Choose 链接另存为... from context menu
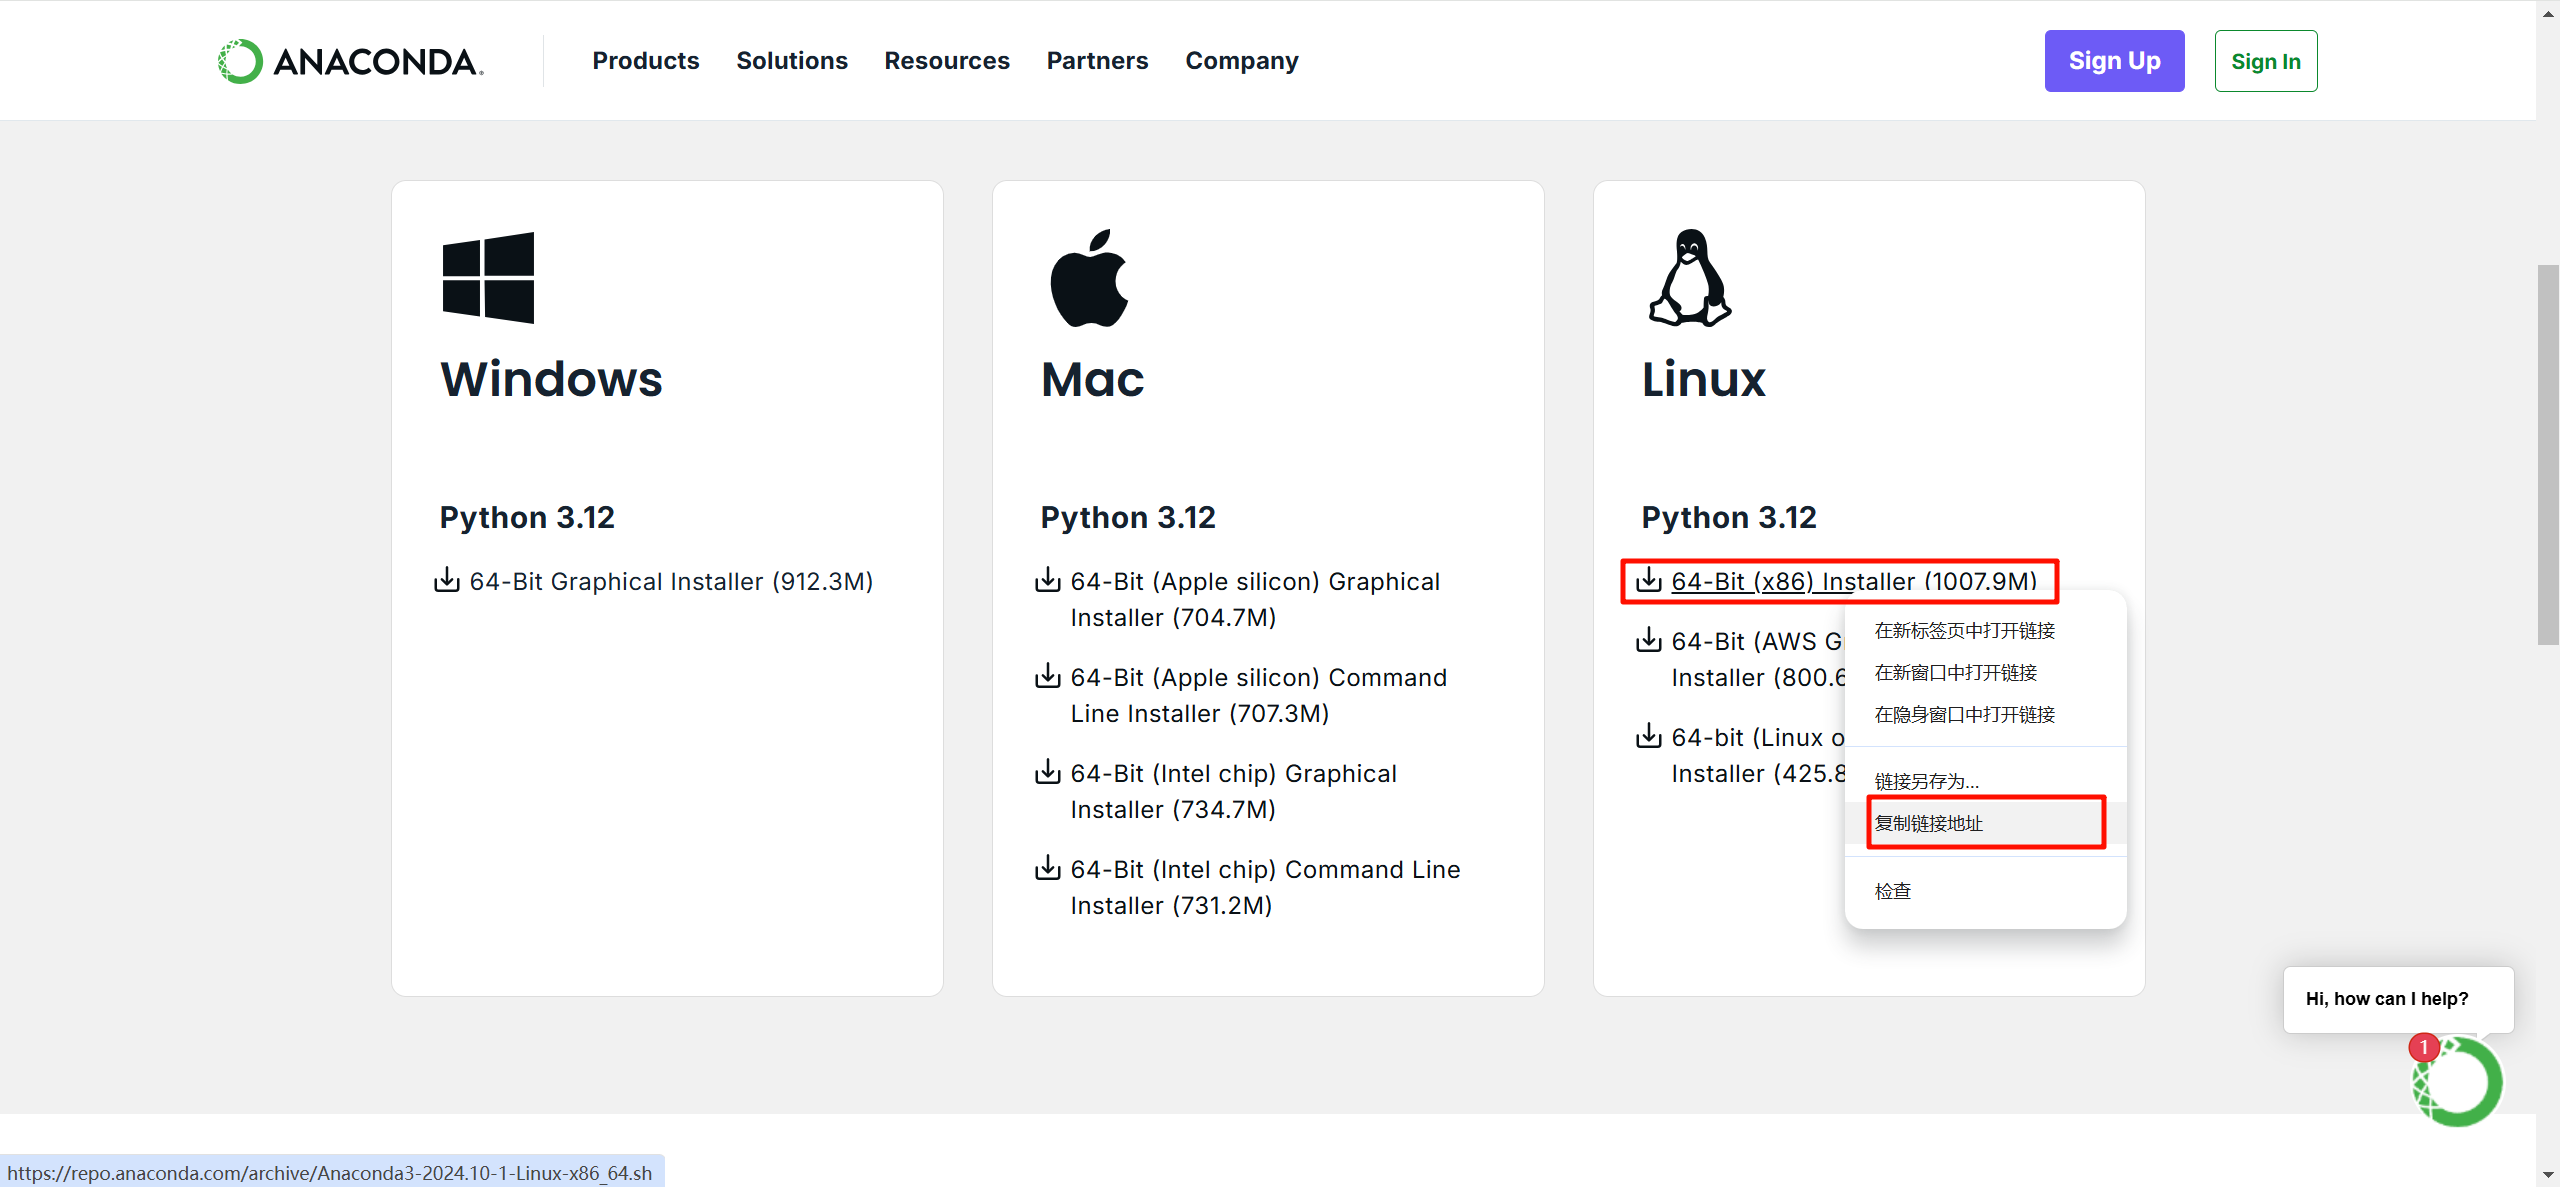 (x=1926, y=781)
